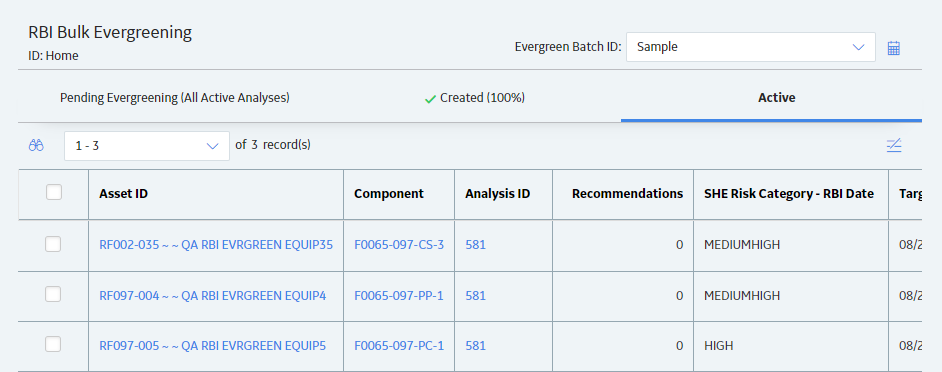Viewport: 942px width, 372px height.
Task: Open component link F0065-097-PP-1
Action: [x=399, y=296]
